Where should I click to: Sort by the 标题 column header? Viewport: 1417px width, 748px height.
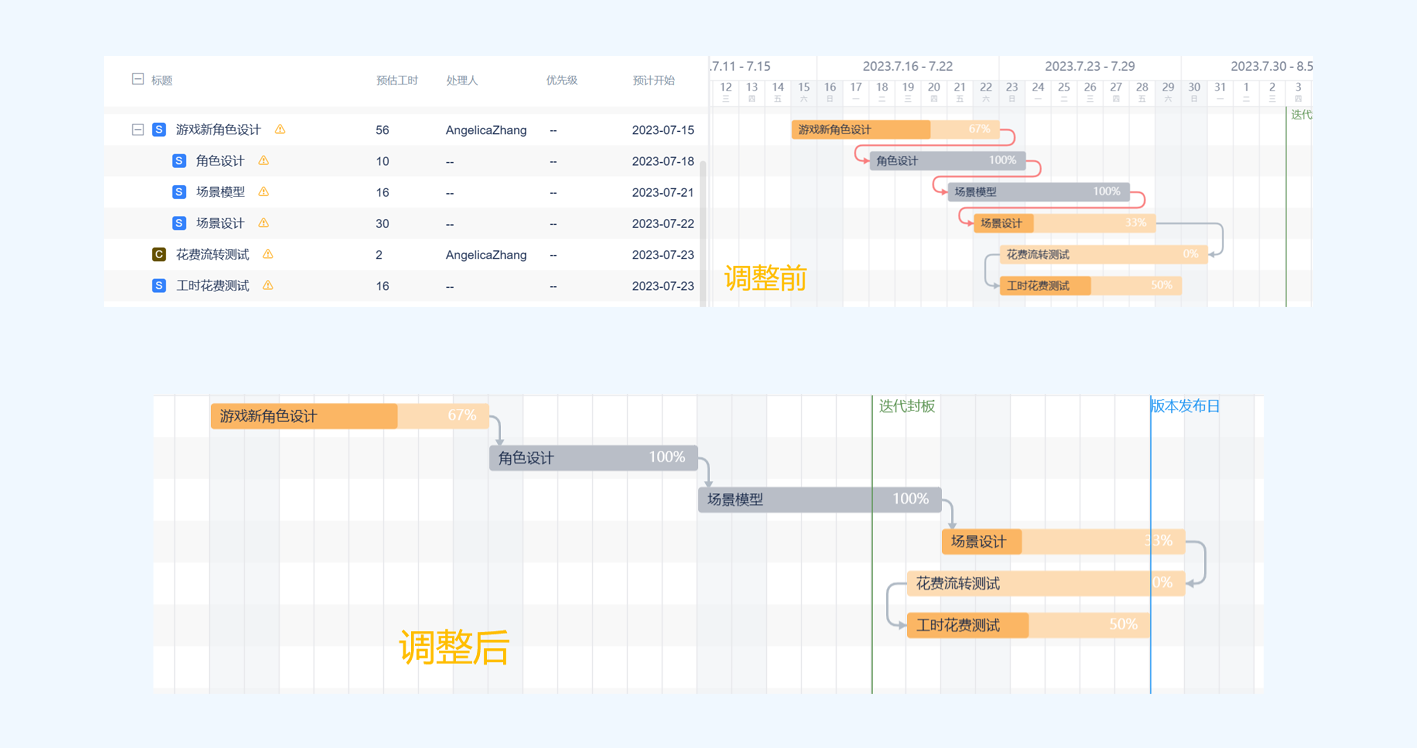[162, 80]
